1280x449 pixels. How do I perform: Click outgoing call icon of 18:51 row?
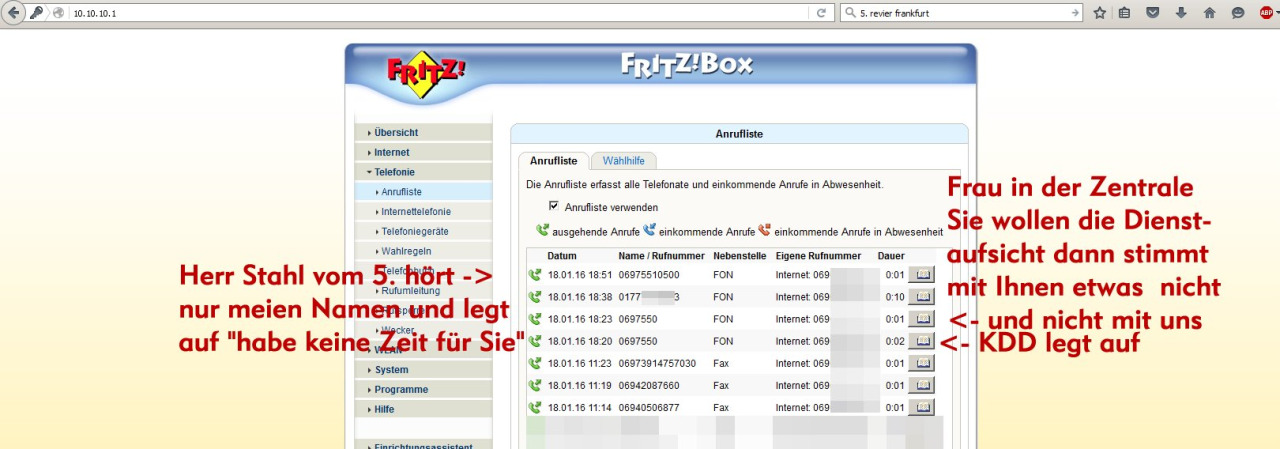click(535, 273)
